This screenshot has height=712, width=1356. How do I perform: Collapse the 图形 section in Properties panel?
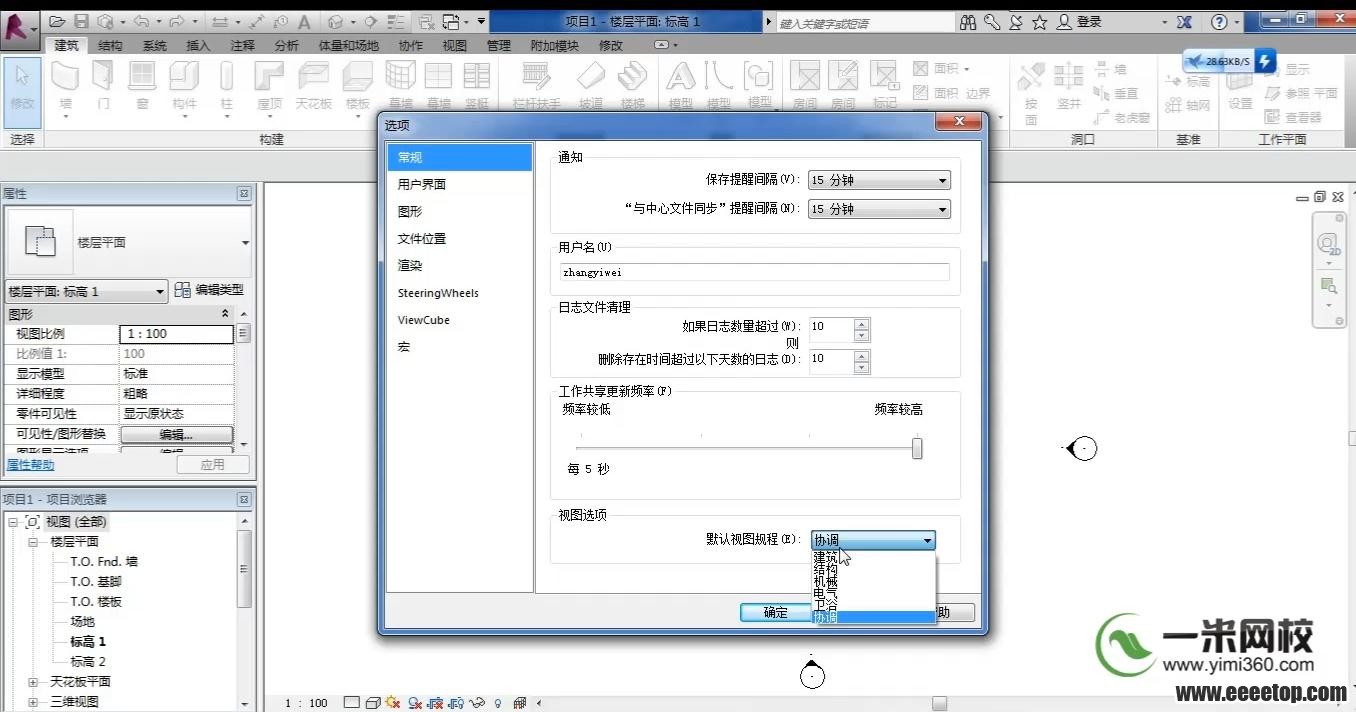225,314
